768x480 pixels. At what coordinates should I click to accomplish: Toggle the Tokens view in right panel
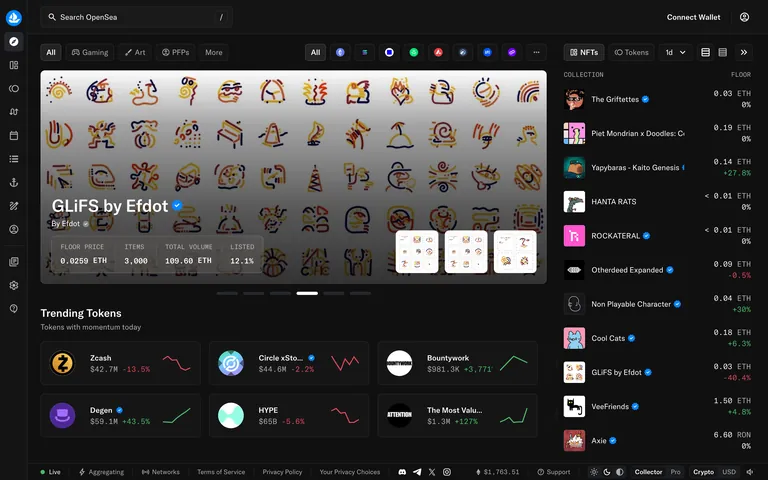pyautogui.click(x=631, y=52)
